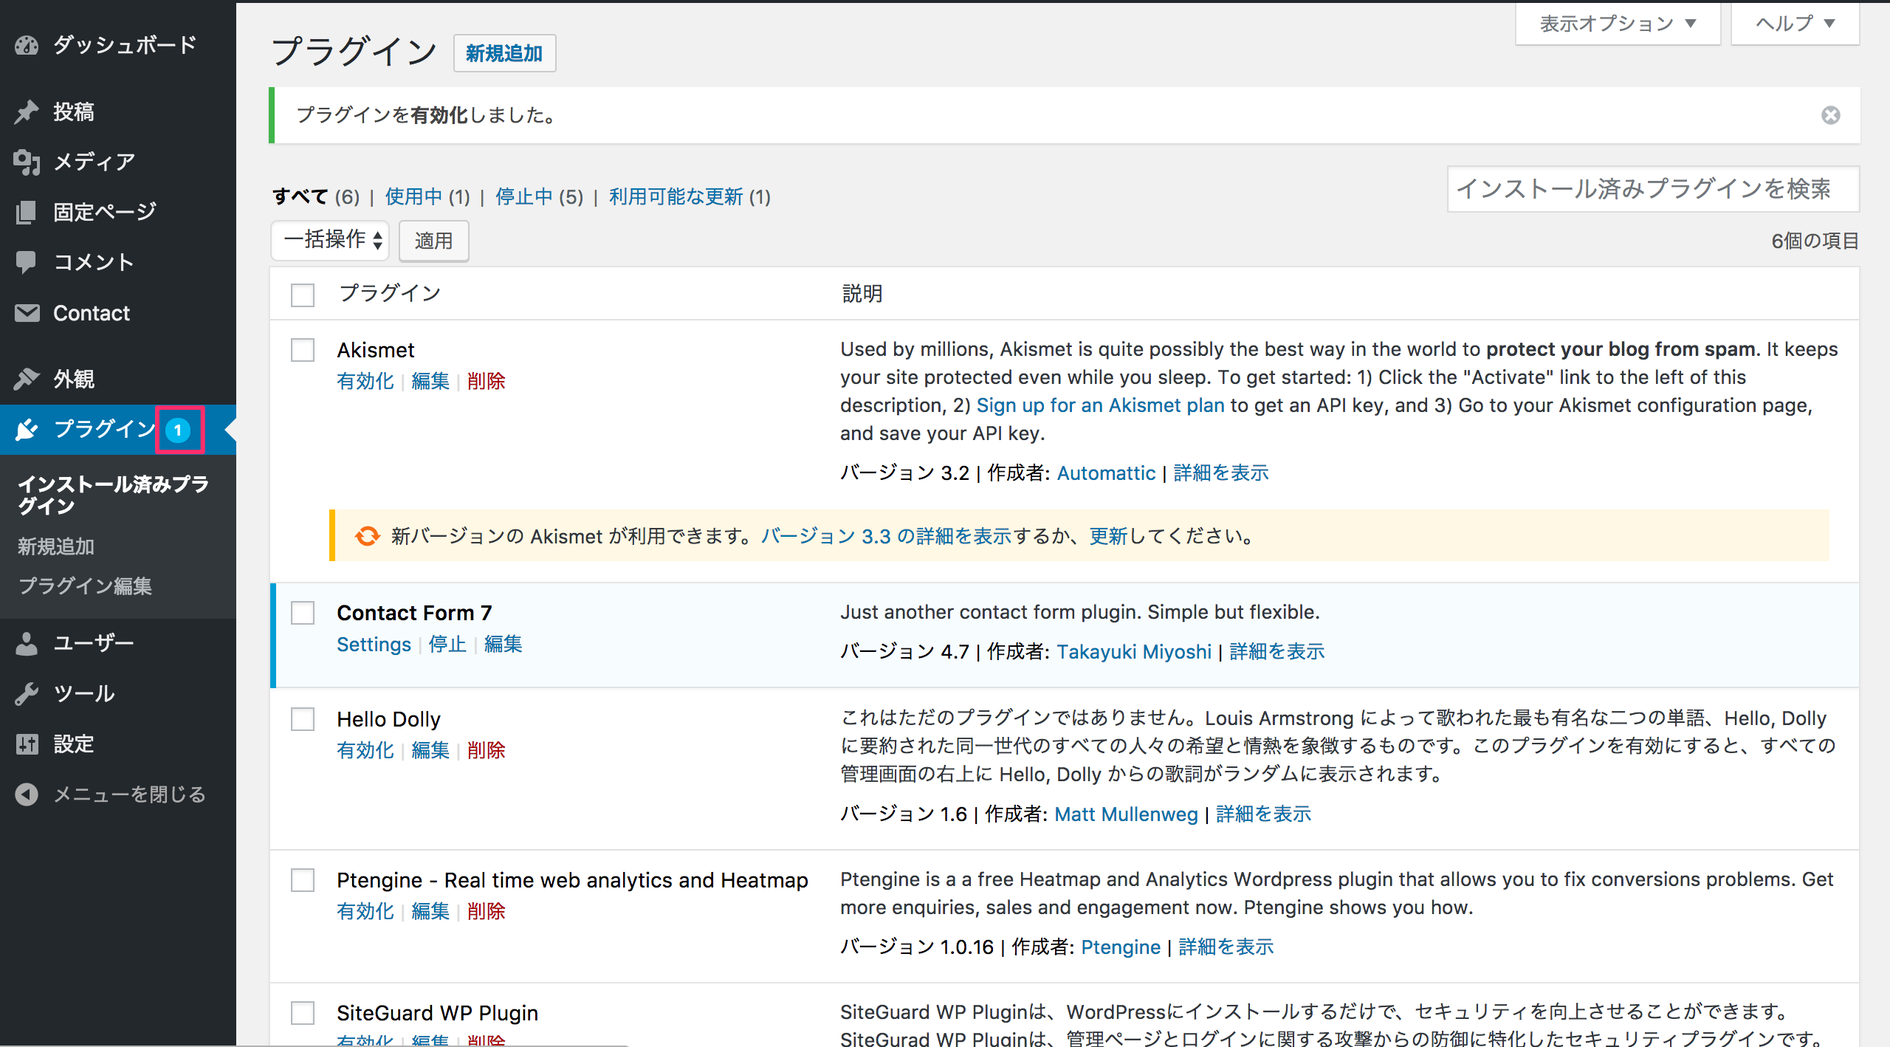Open the Sign up for an Akismet plan link
Viewport: 1890px width, 1047px height.
1100,405
